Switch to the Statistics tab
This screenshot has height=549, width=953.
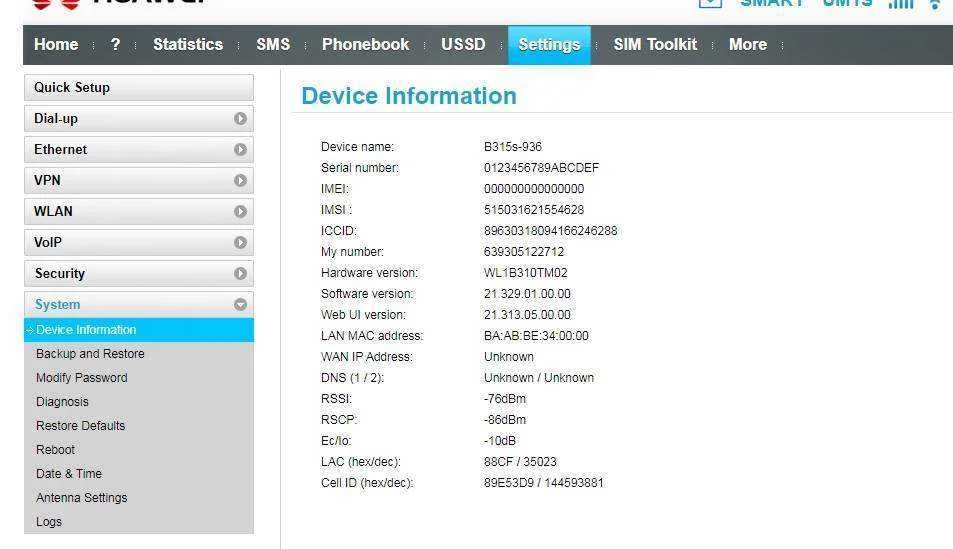(x=188, y=44)
